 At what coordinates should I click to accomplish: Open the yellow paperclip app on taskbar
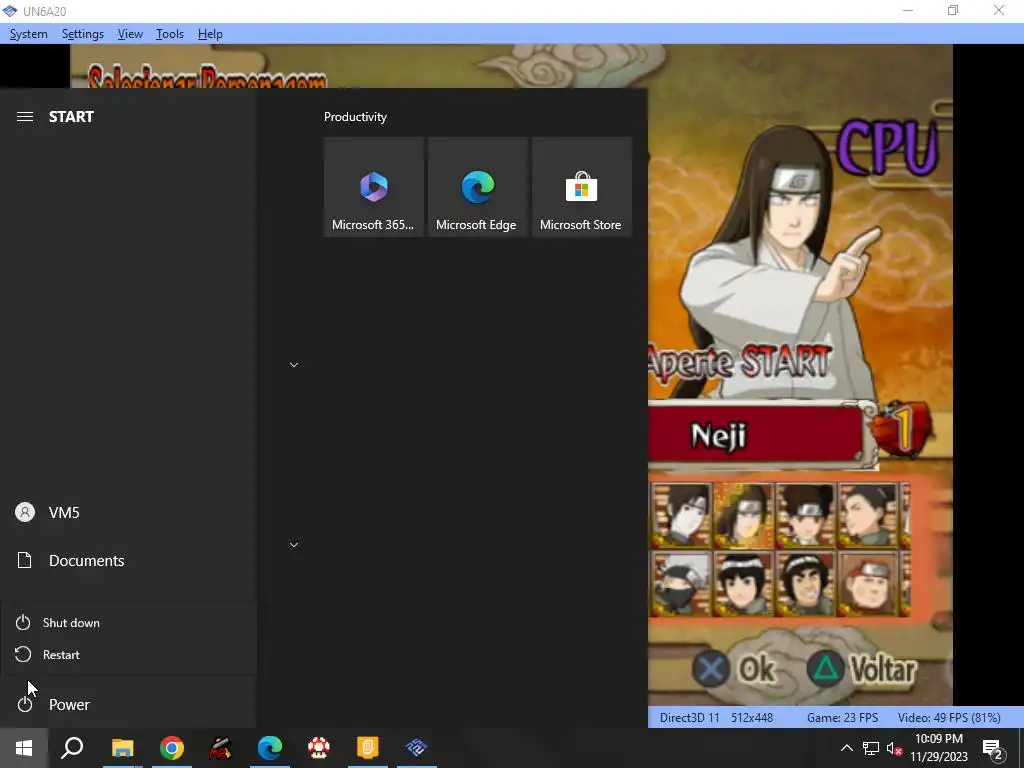coord(368,748)
